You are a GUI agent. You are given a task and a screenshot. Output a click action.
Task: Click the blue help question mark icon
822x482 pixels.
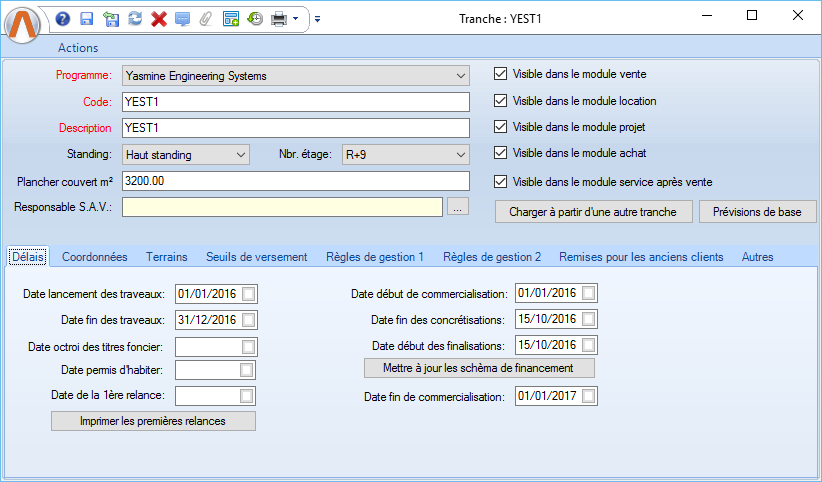(x=63, y=18)
